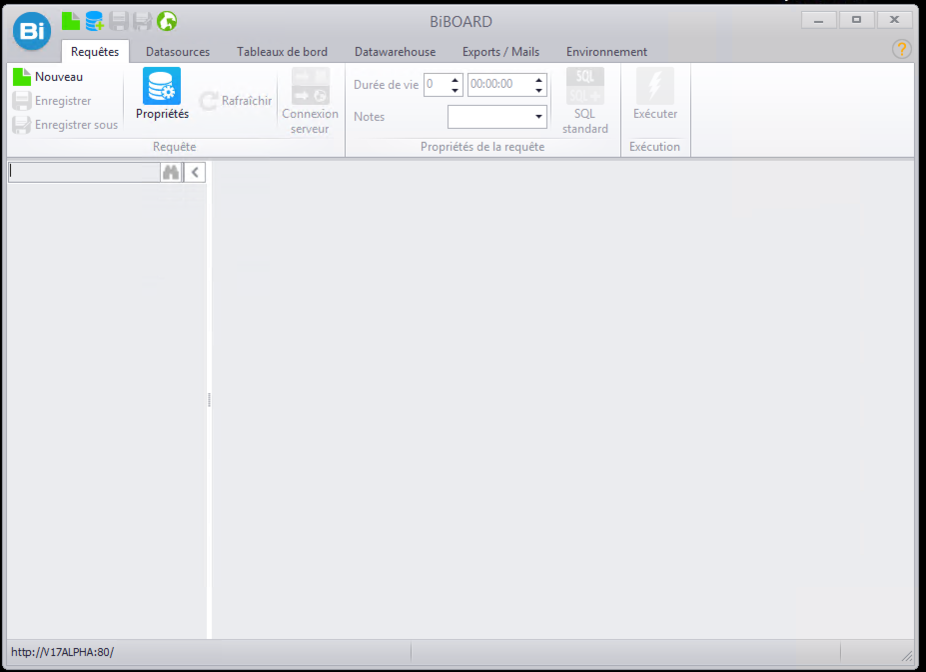Decrease the 00:00:00 time value

point(539,90)
